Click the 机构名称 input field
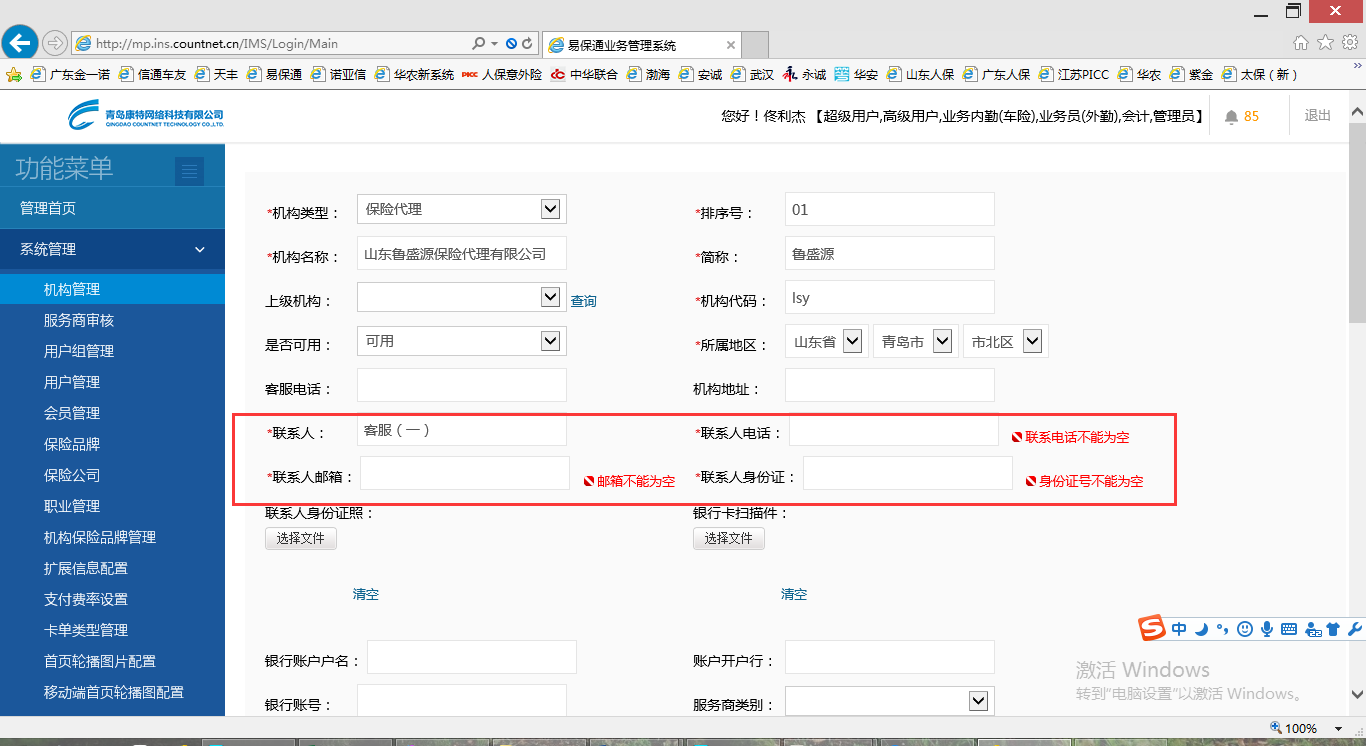Image resolution: width=1366 pixels, height=746 pixels. pyautogui.click(x=462, y=253)
